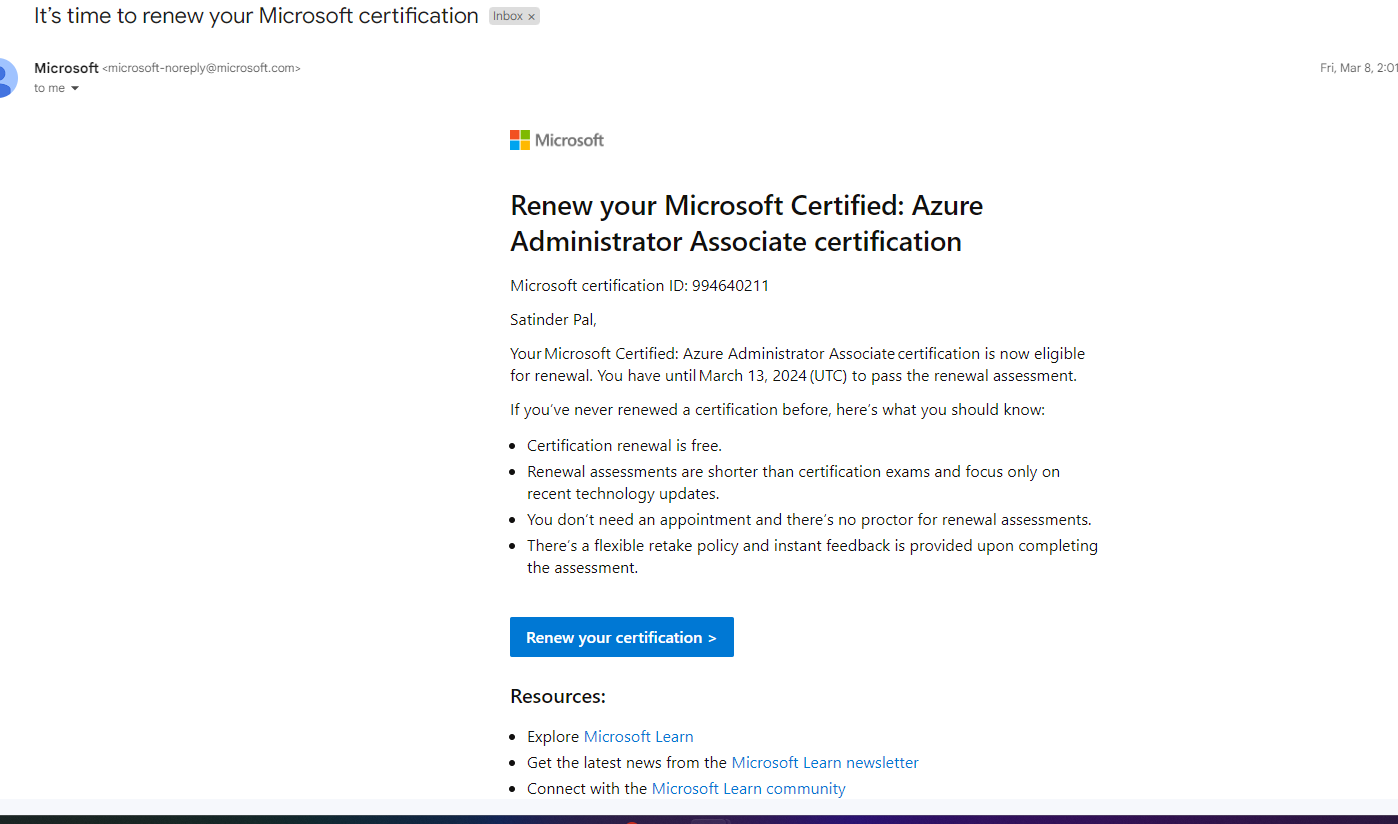Screen dimensions: 1398x824
Task: Click the bullet 'Renewal assessments are shorter'
Action: 793,483
